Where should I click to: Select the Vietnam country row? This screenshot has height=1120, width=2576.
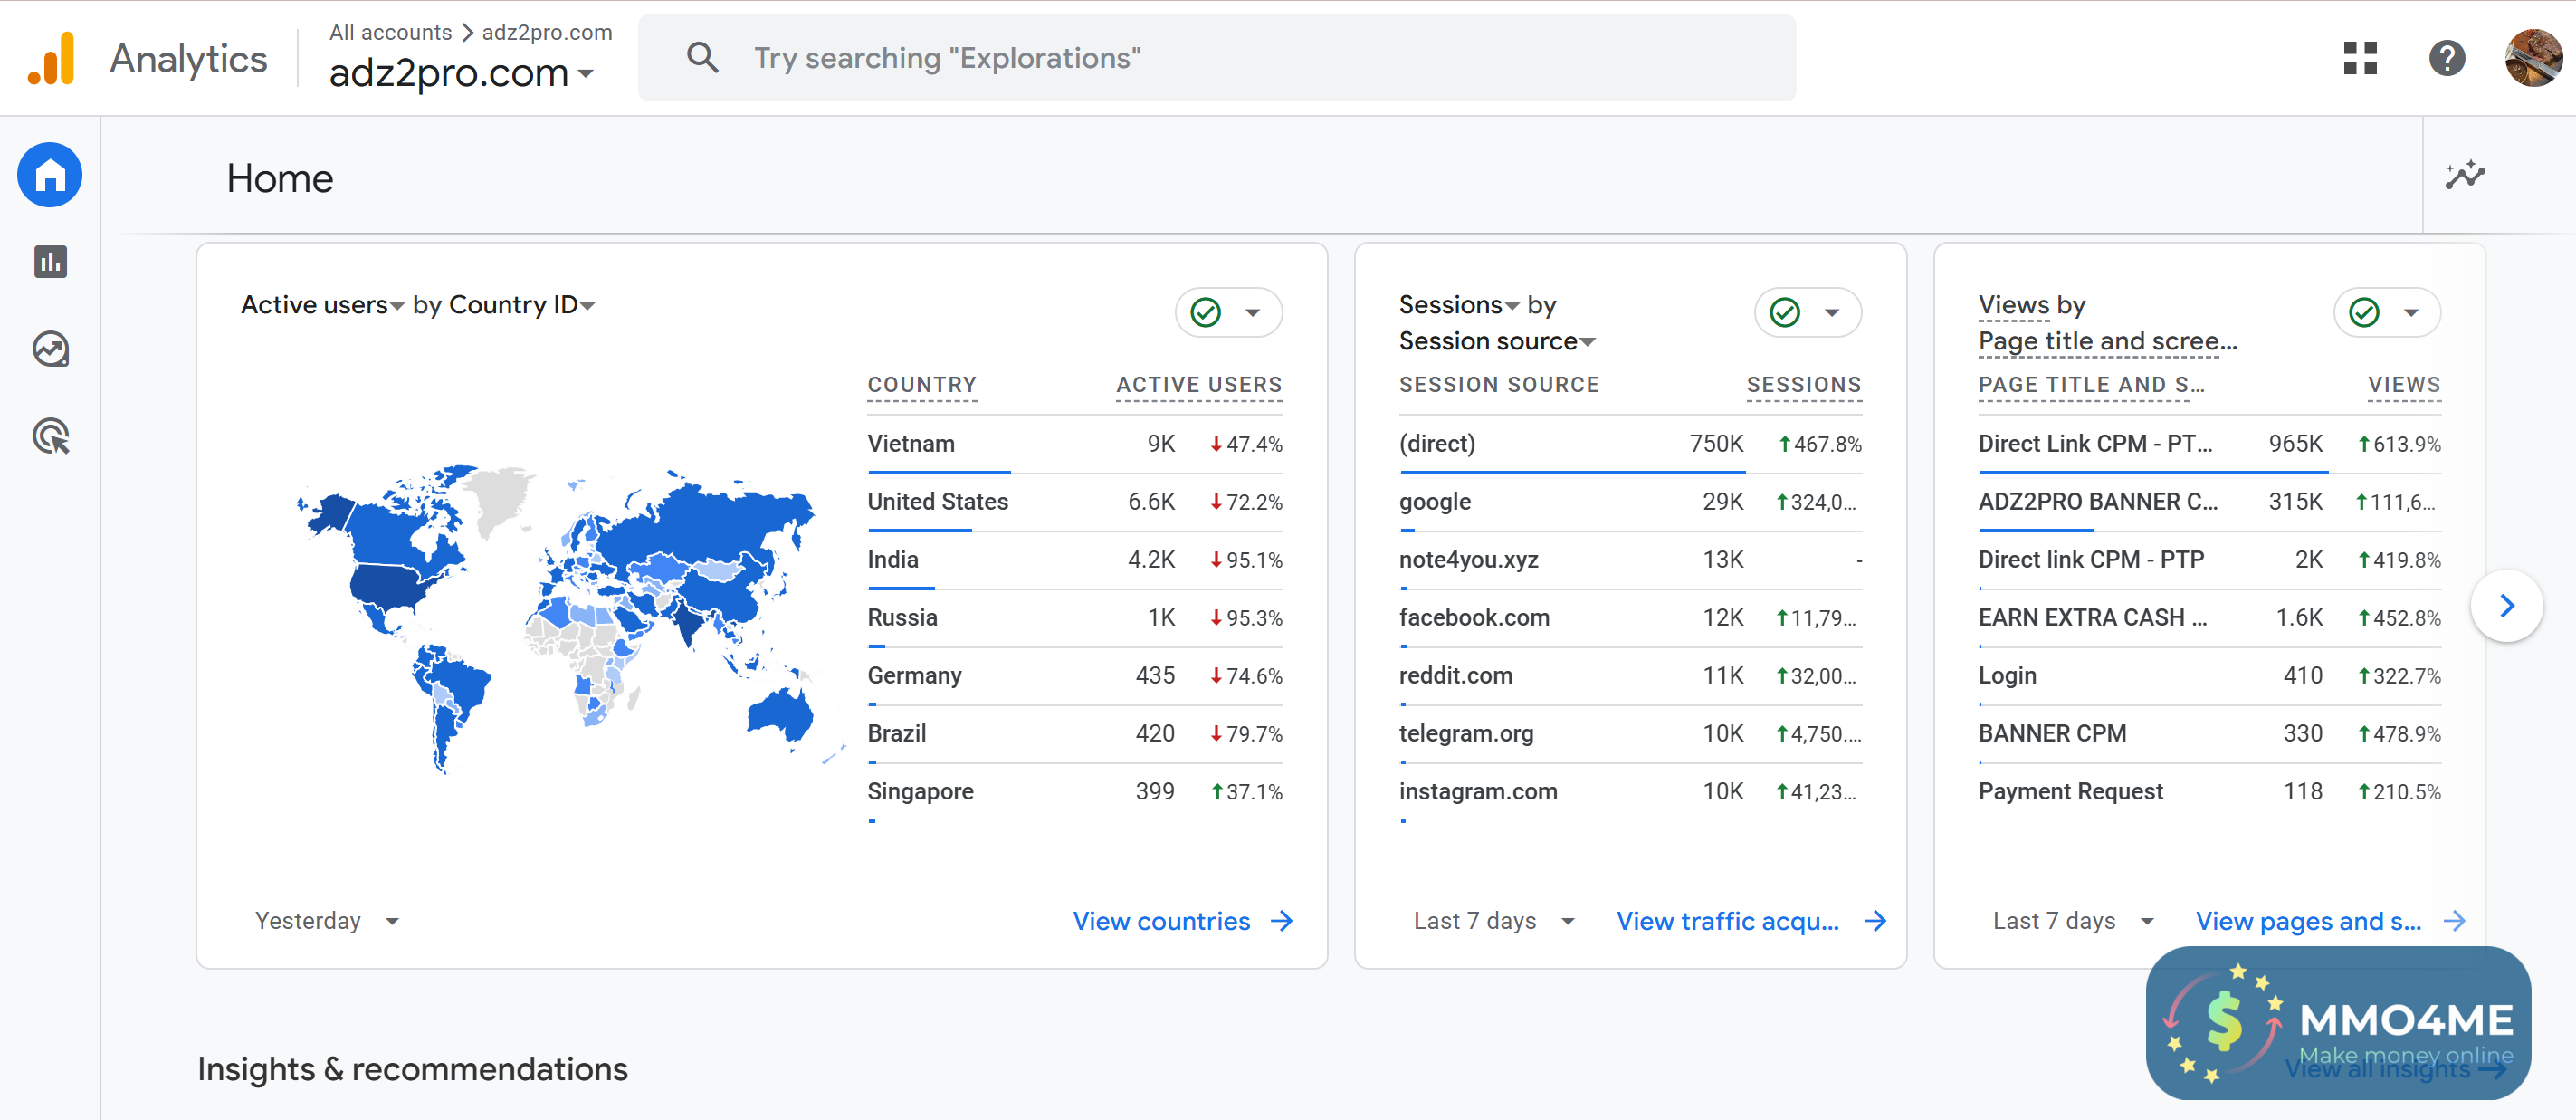point(1075,444)
